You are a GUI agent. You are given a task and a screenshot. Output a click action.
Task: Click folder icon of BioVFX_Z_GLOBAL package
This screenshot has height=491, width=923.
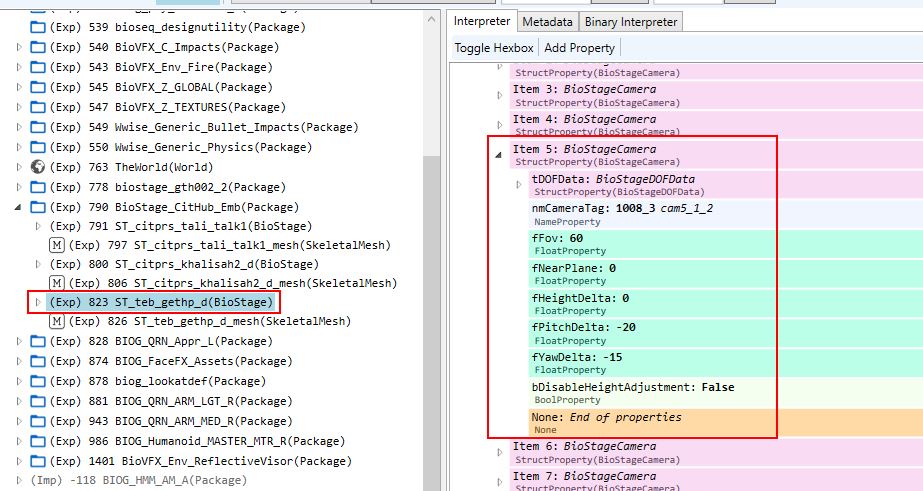38,87
